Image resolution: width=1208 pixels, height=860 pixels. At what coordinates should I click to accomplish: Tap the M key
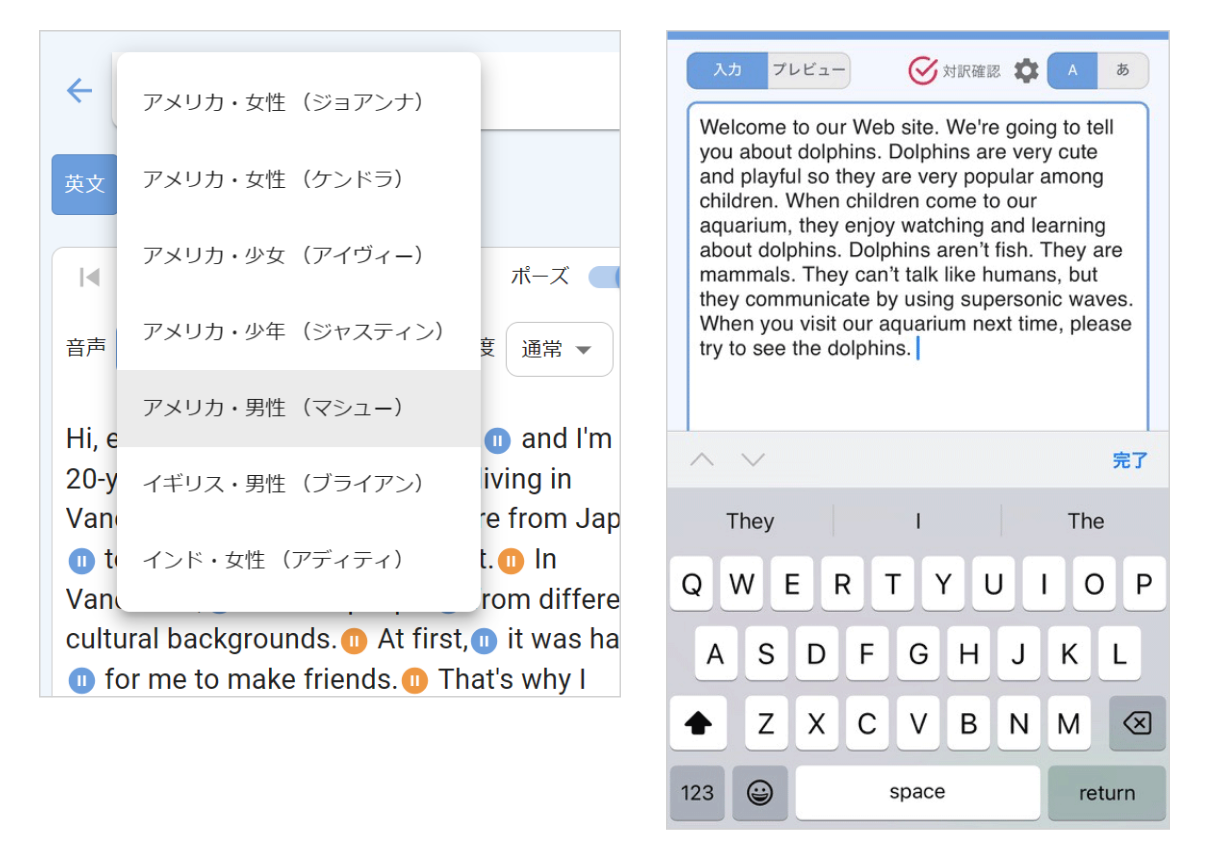[1068, 724]
